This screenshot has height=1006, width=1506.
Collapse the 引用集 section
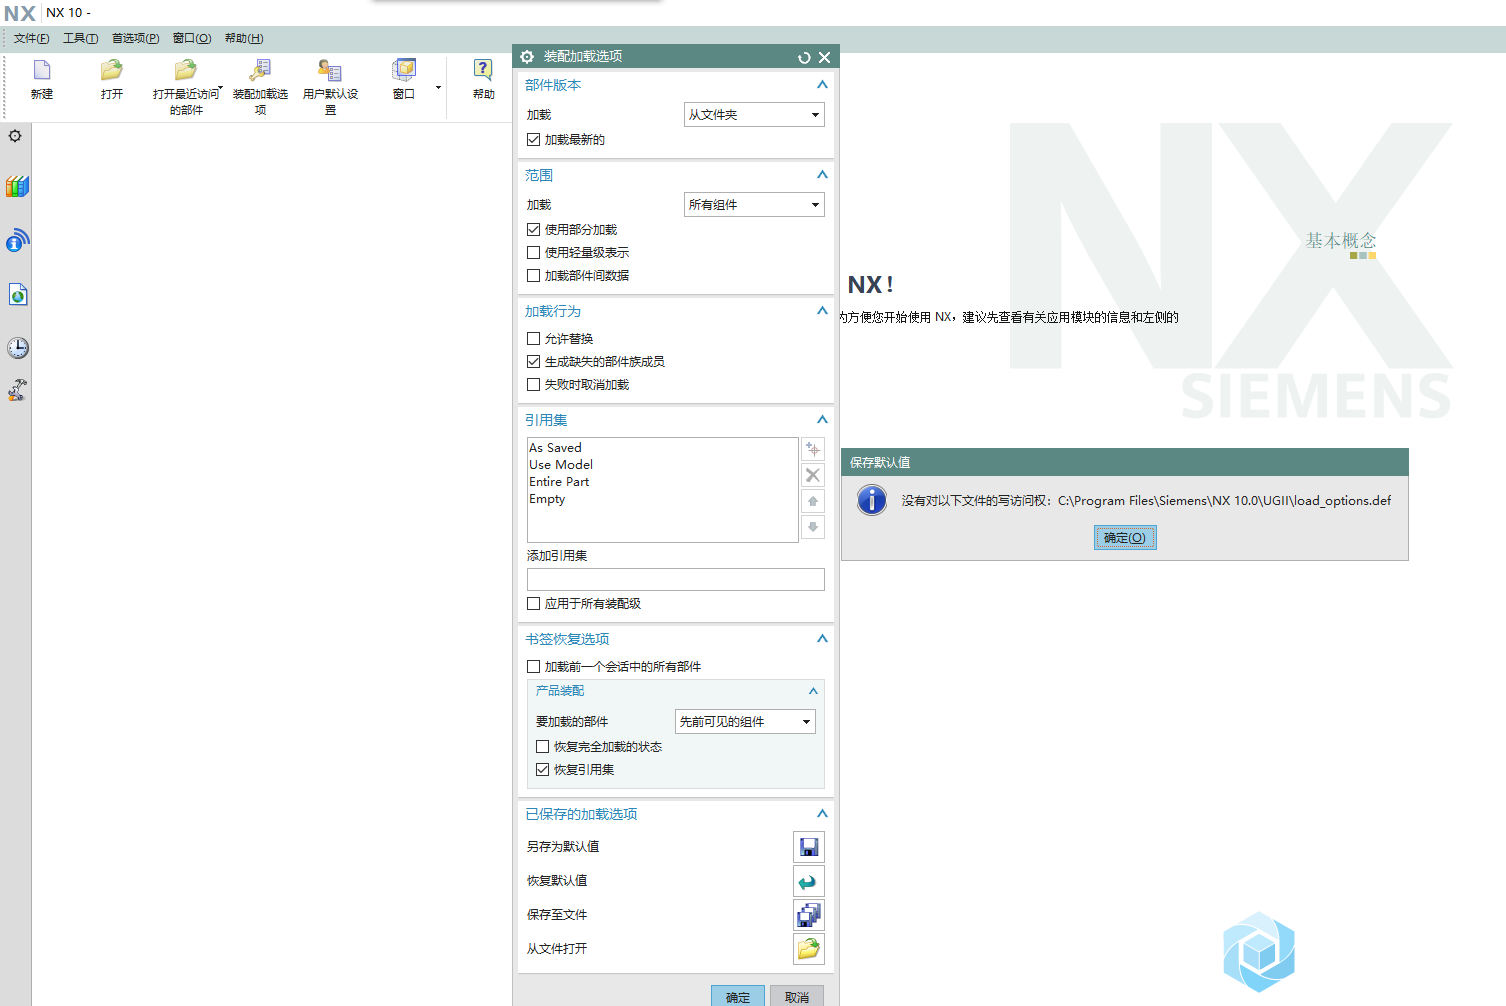point(822,420)
